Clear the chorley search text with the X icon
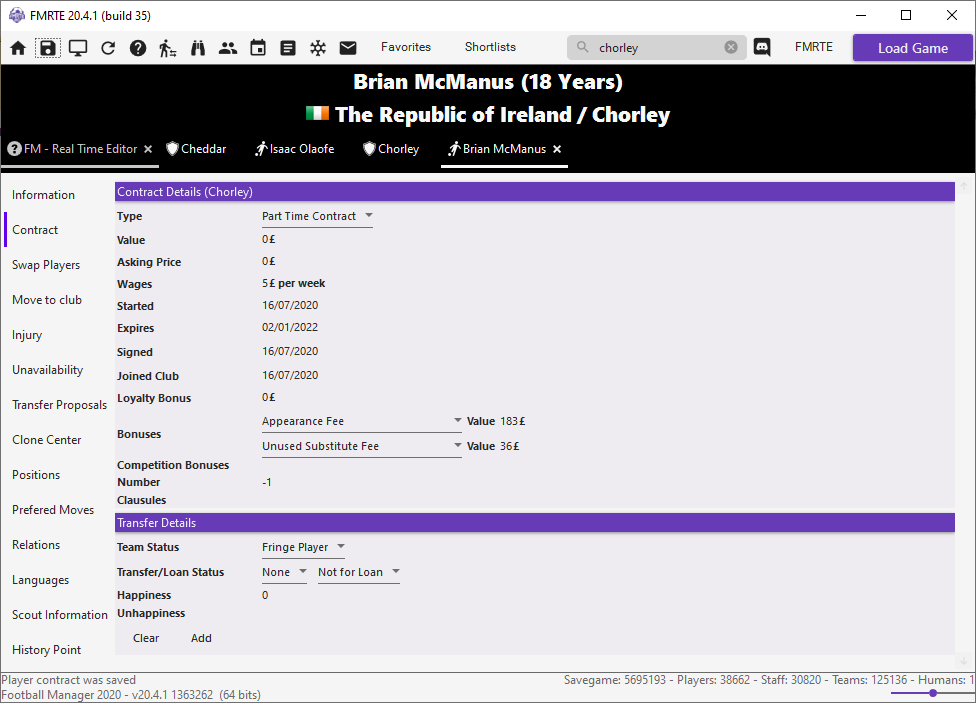The image size is (976, 703). tap(731, 47)
